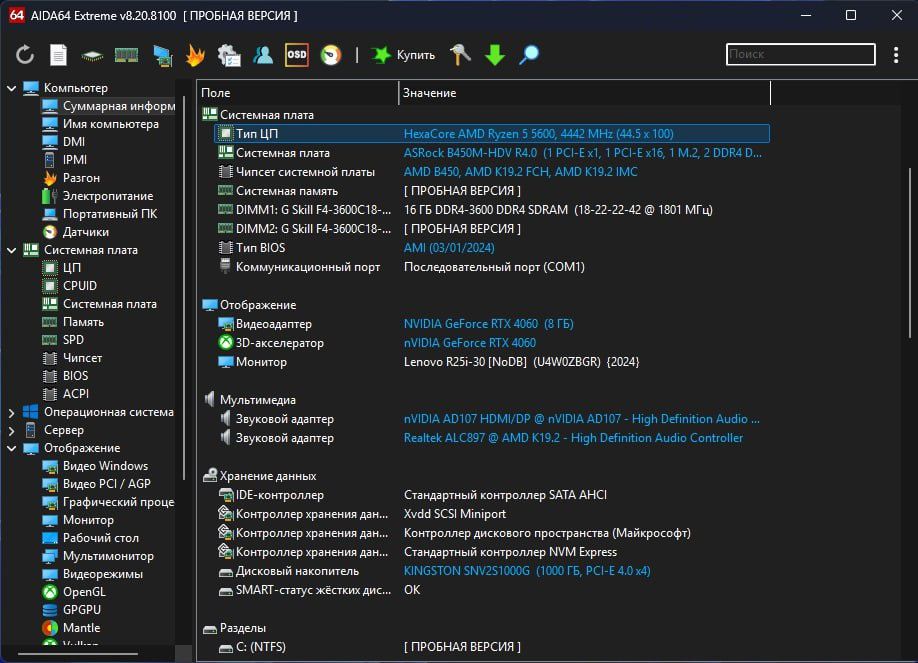Select the Коммуникационный порт row
The image size is (918, 663).
click(x=492, y=267)
